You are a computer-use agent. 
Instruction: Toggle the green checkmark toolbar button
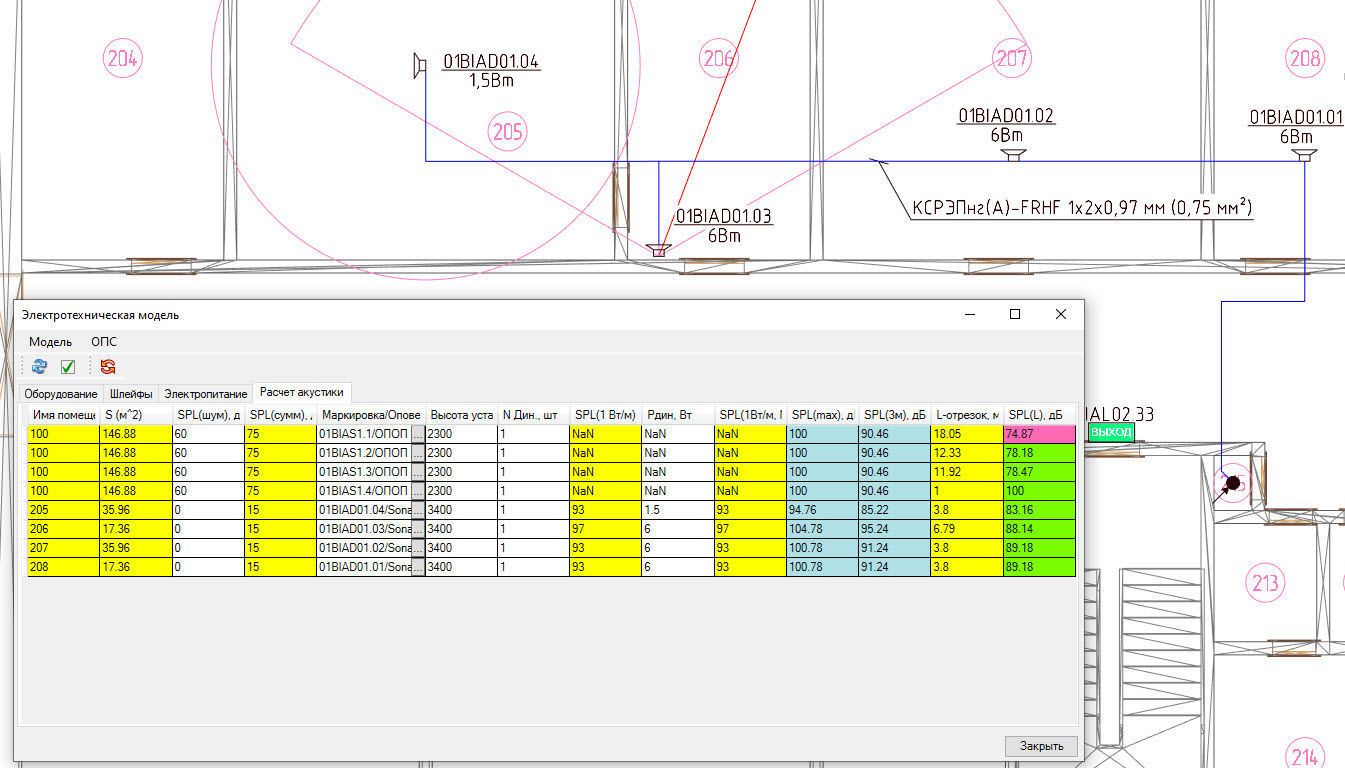(x=68, y=367)
